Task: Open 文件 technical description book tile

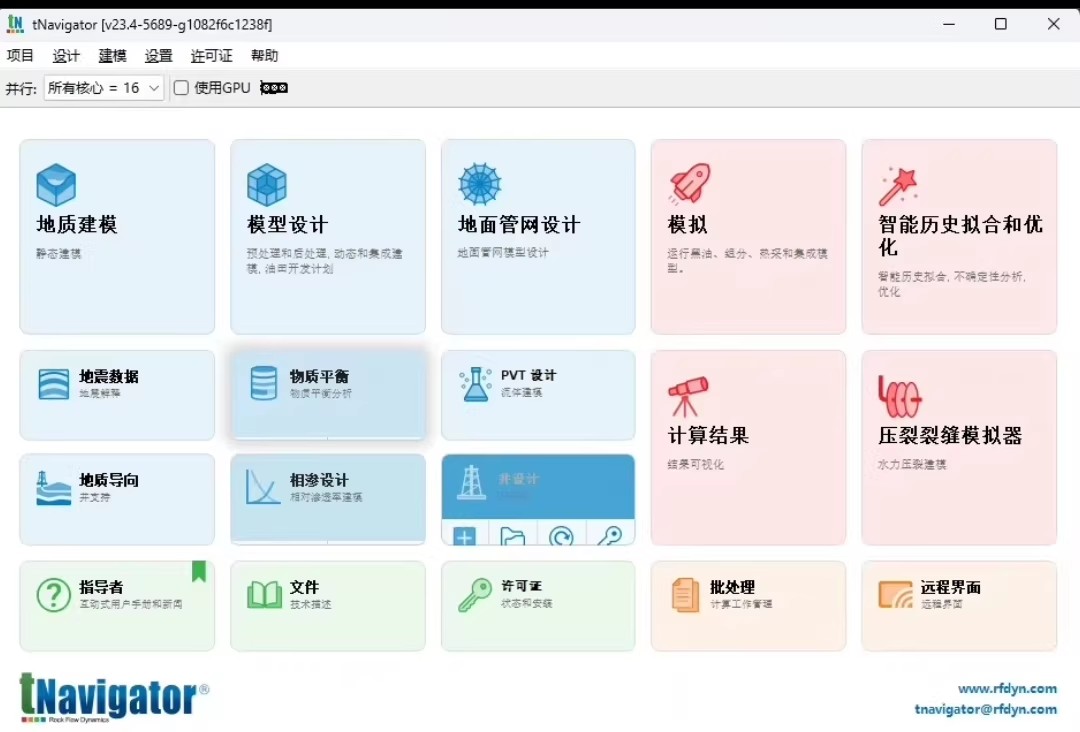Action: [x=328, y=606]
